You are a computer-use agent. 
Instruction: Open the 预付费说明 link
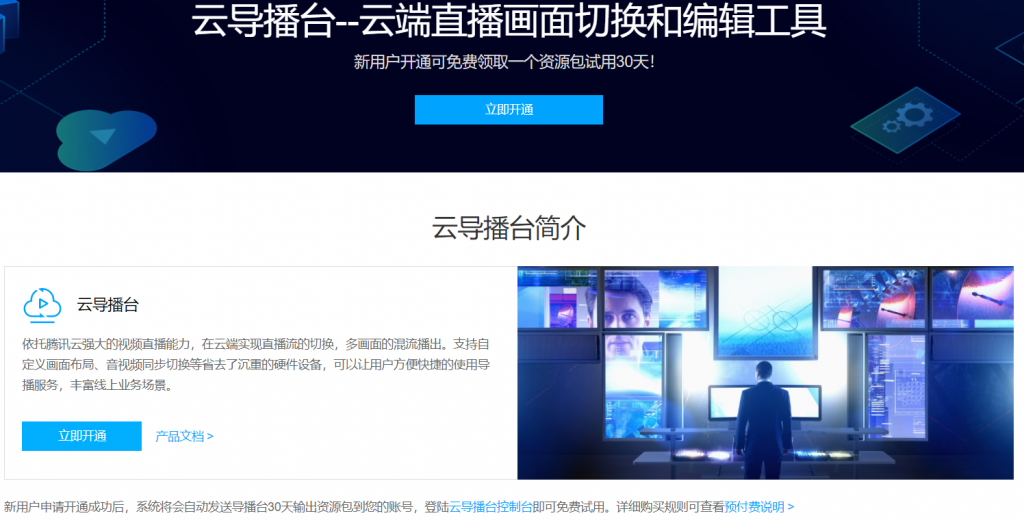pyautogui.click(x=759, y=507)
